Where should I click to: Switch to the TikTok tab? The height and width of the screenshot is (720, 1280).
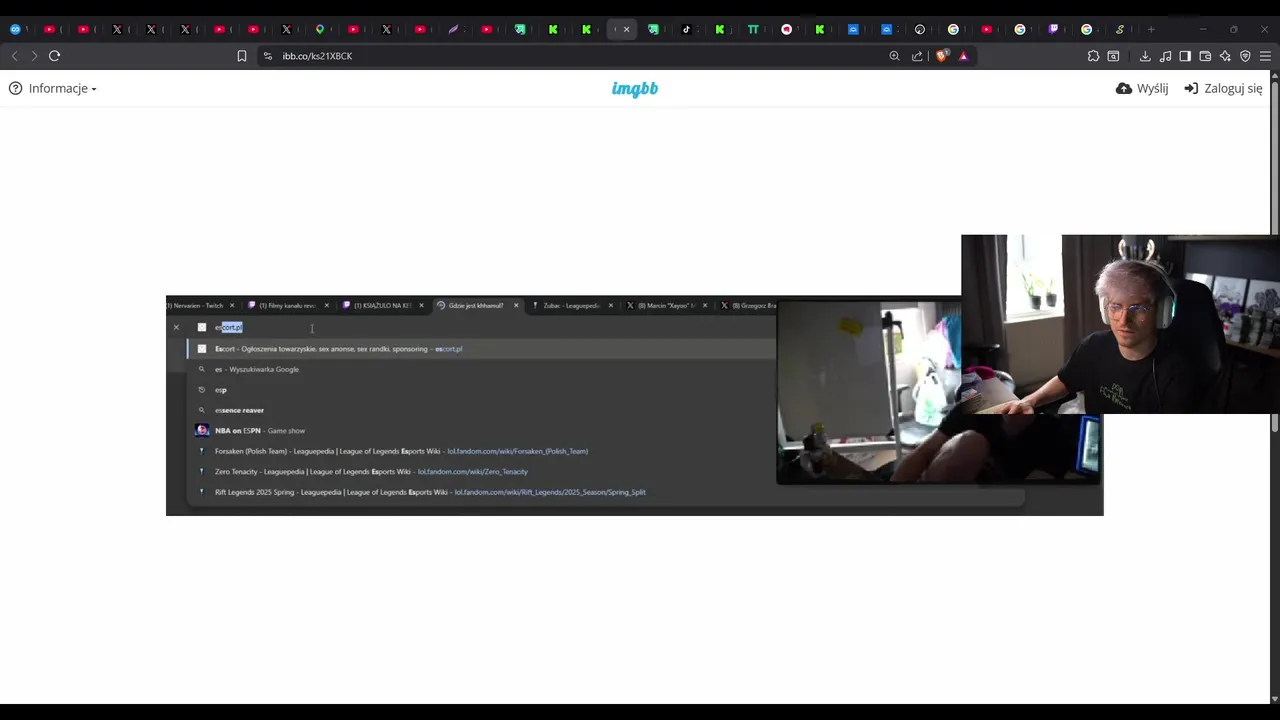pyautogui.click(x=687, y=29)
